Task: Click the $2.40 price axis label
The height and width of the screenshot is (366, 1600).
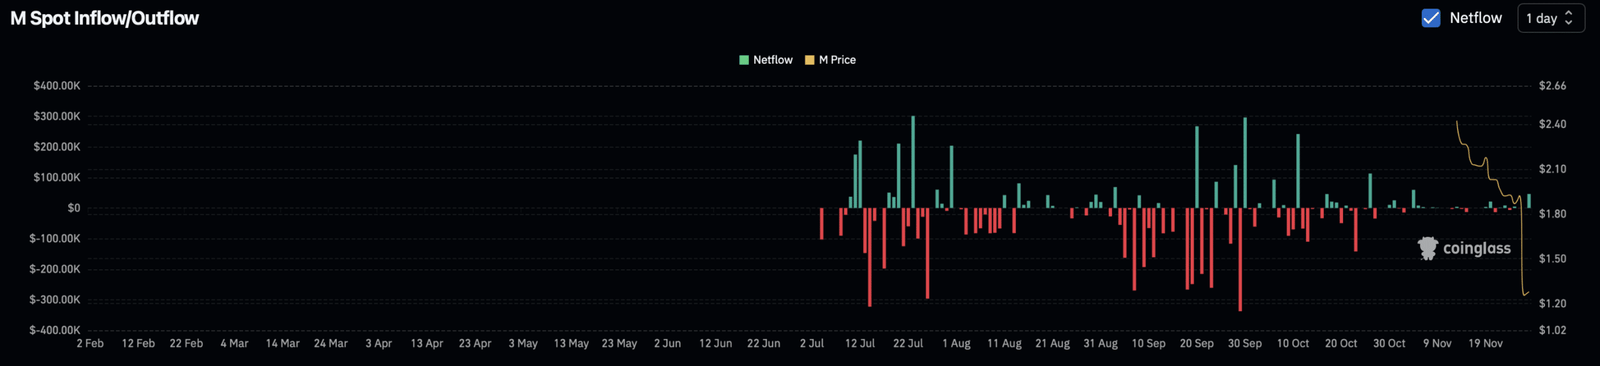Action: click(1552, 124)
